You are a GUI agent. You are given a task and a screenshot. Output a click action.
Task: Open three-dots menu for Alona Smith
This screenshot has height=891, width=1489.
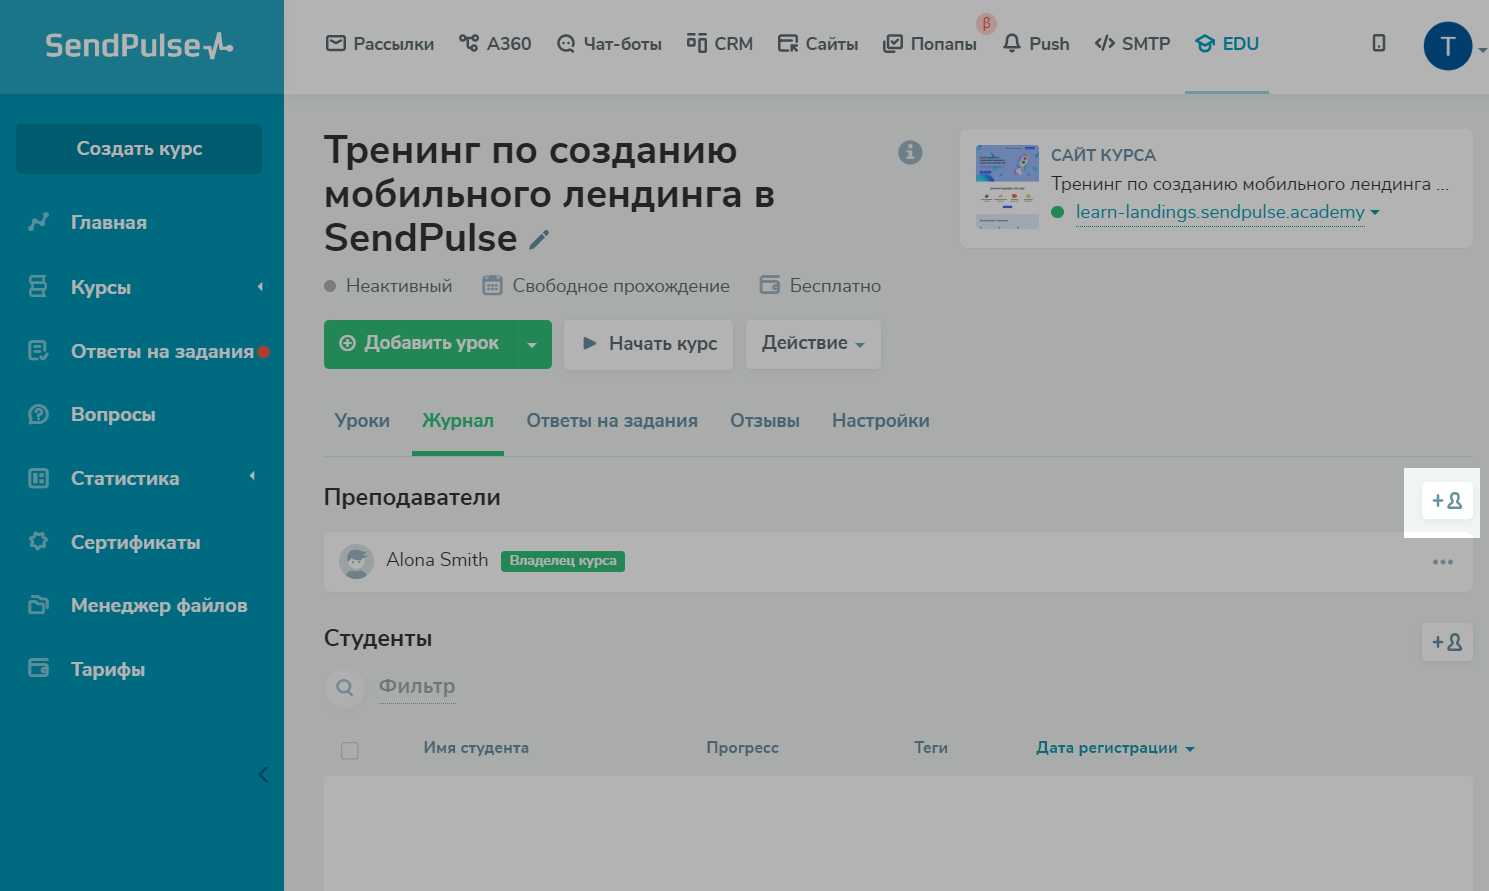(1443, 562)
